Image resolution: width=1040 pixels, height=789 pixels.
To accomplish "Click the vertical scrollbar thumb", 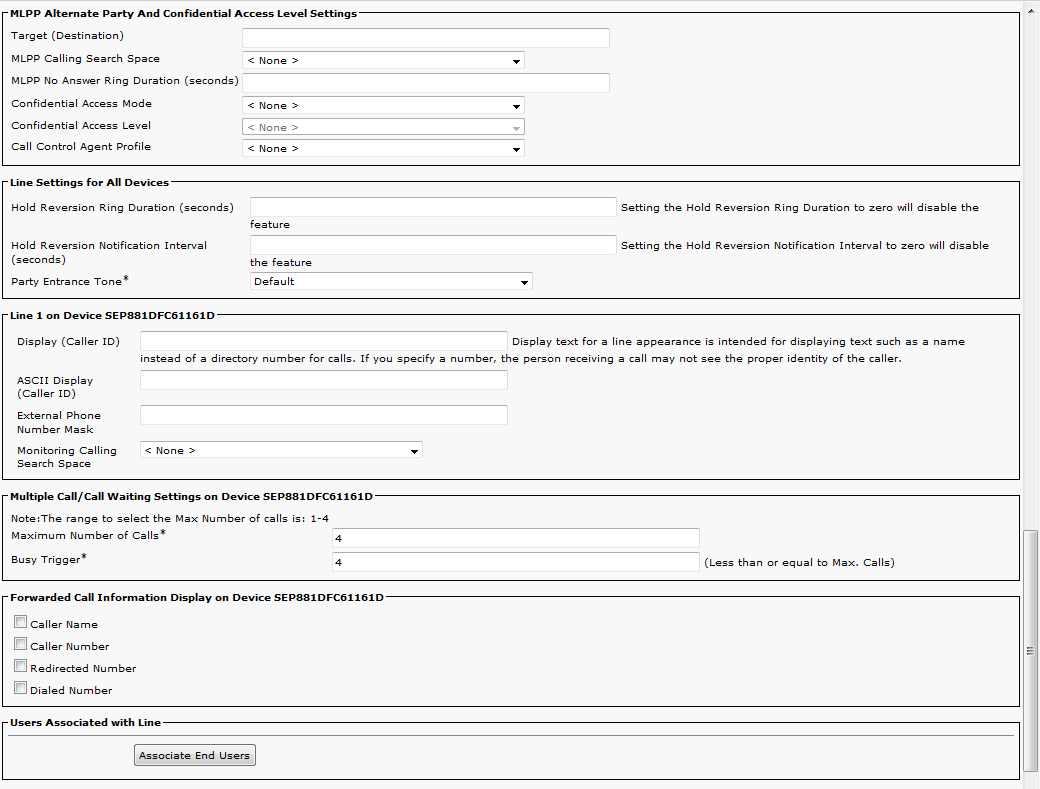I will 1031,650.
